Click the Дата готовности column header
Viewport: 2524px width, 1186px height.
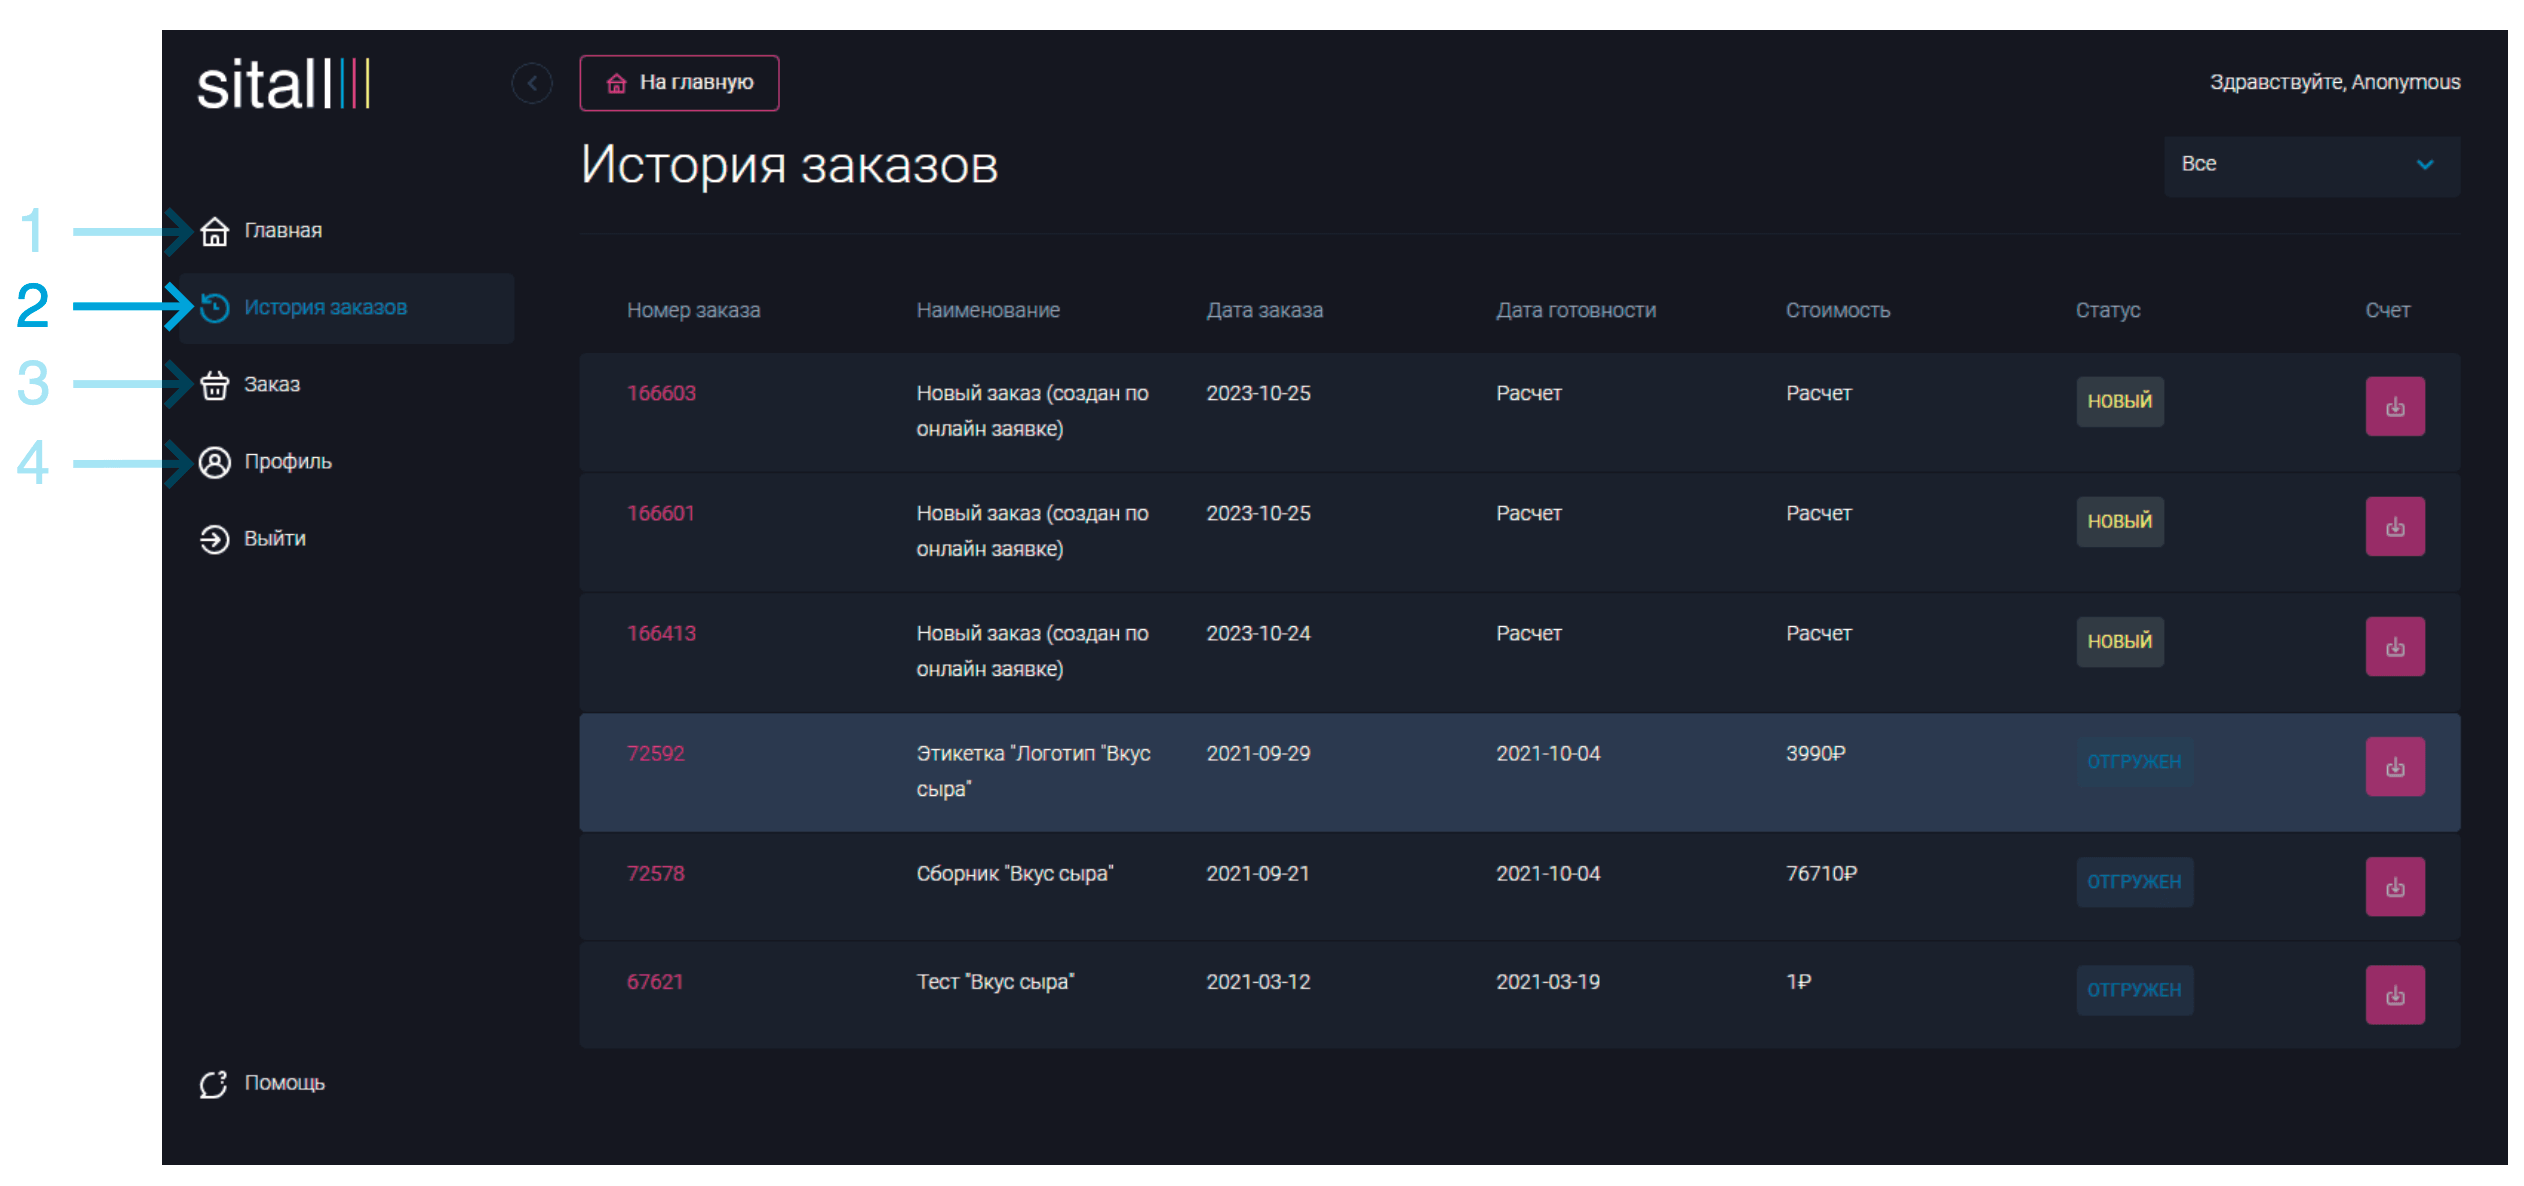pos(1576,311)
